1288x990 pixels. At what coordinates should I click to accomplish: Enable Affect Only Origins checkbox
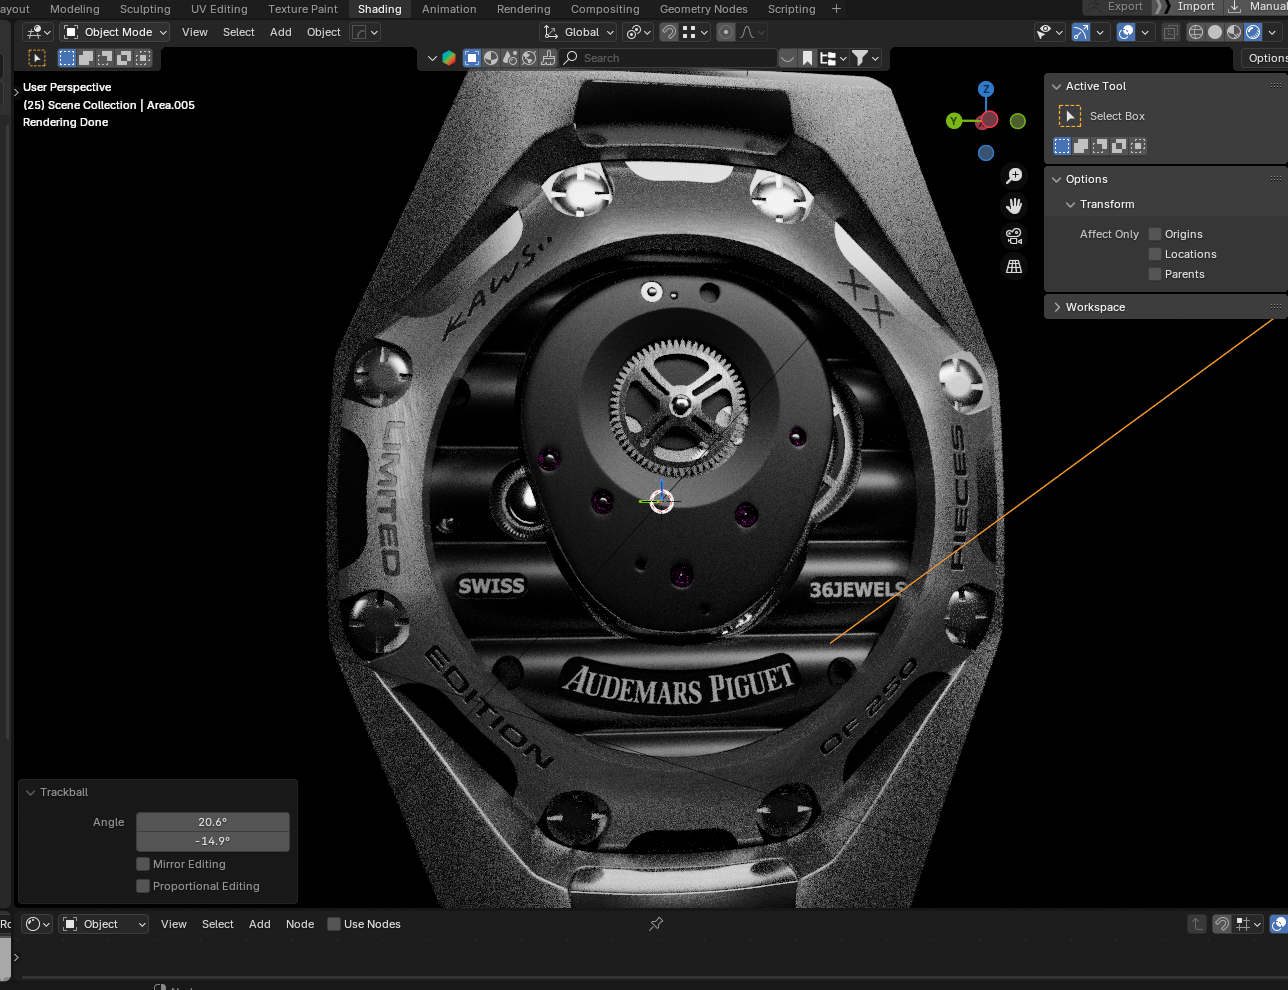1155,234
